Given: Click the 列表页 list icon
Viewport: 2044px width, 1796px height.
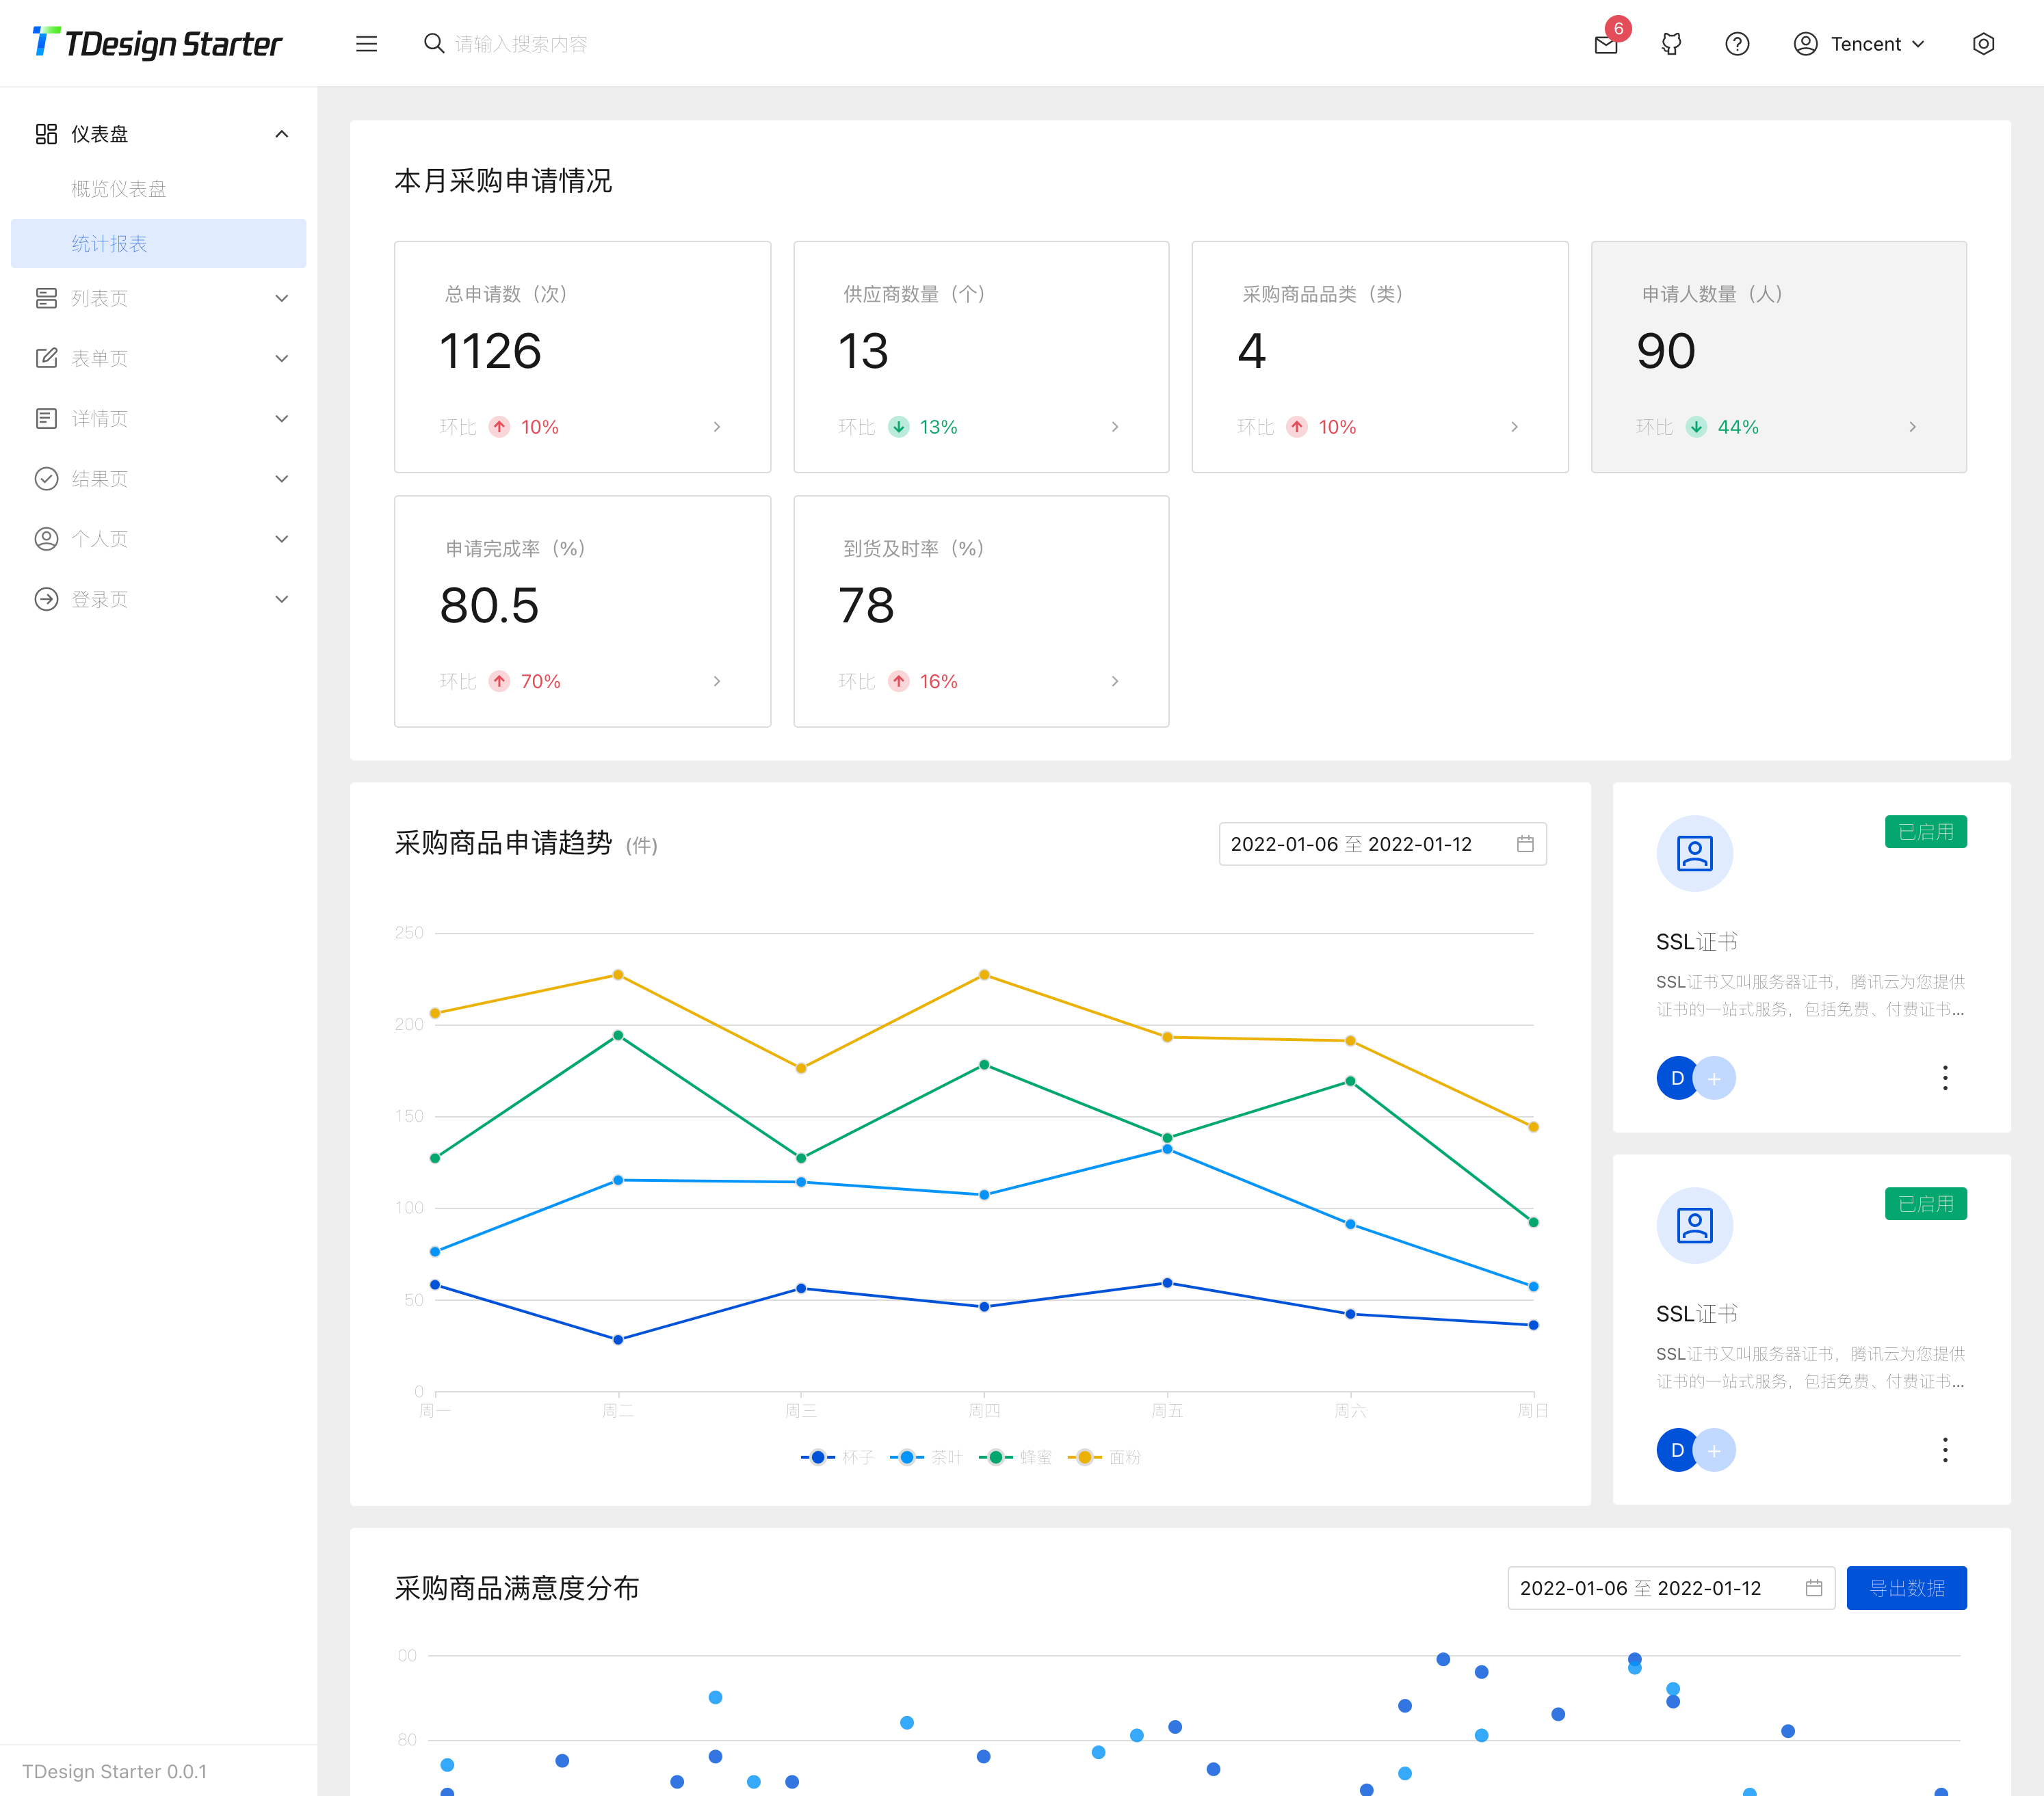Looking at the screenshot, I should click(x=46, y=298).
